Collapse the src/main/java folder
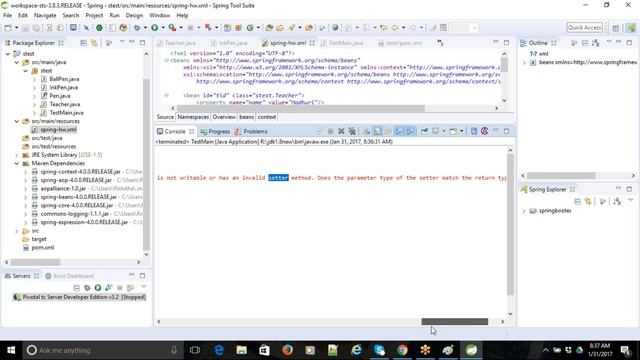 17,62
